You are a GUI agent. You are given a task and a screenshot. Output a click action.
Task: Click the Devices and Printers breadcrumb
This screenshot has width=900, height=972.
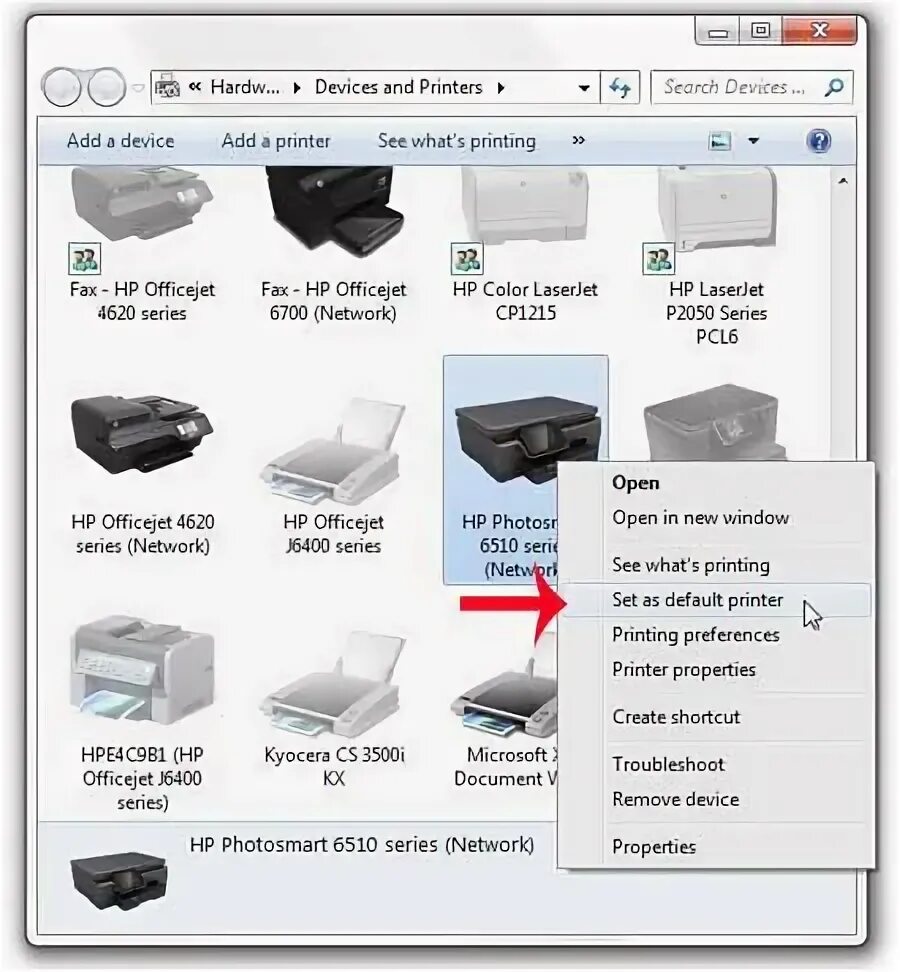399,87
